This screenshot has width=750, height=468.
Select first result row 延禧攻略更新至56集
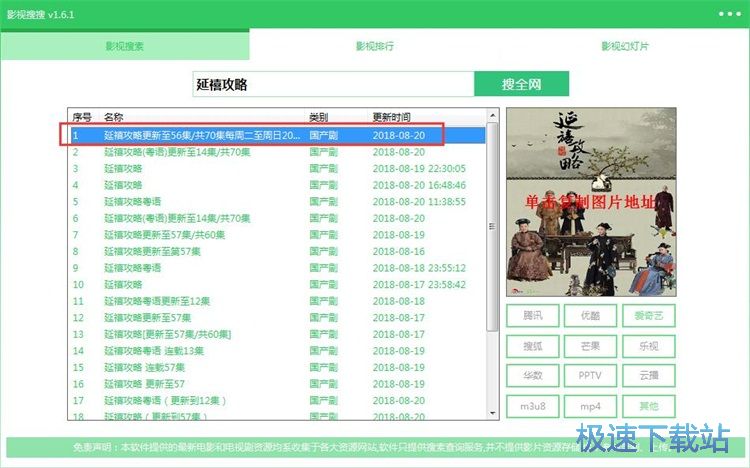[200, 134]
